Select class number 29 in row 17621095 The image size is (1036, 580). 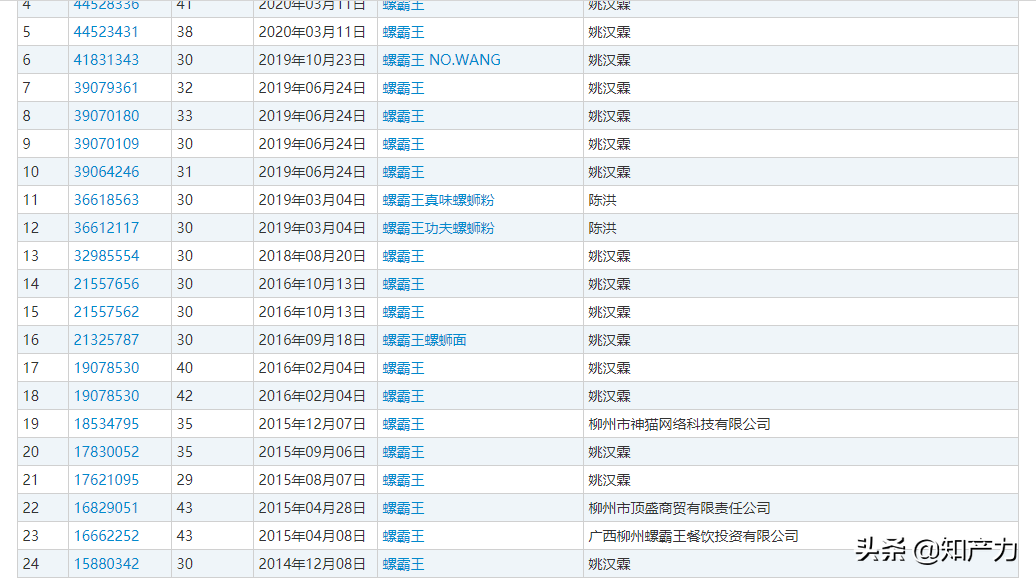(184, 480)
